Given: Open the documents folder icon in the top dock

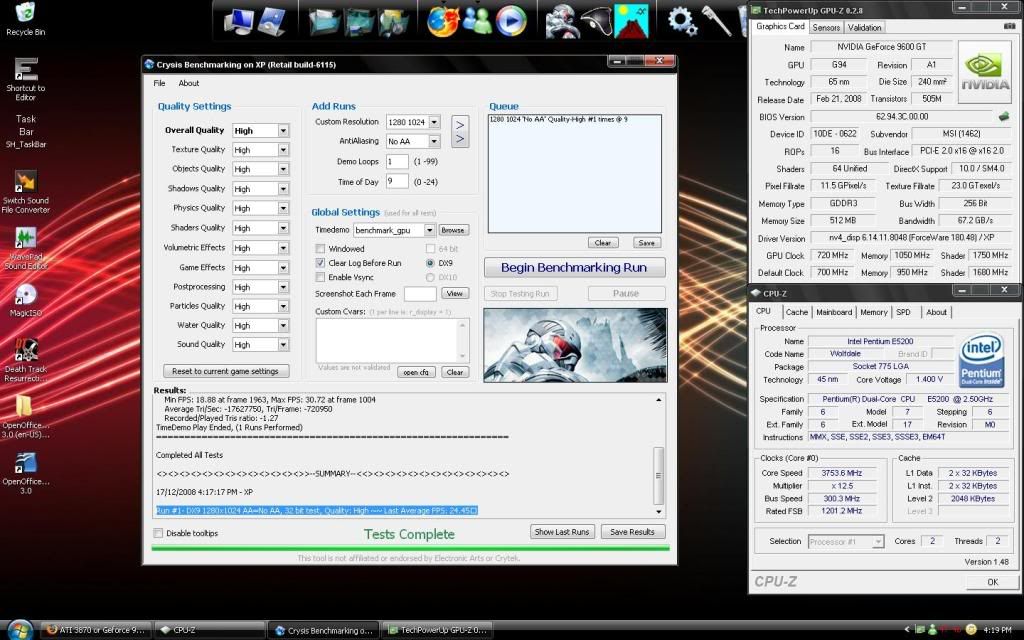Looking at the screenshot, I should pyautogui.click(x=323, y=21).
